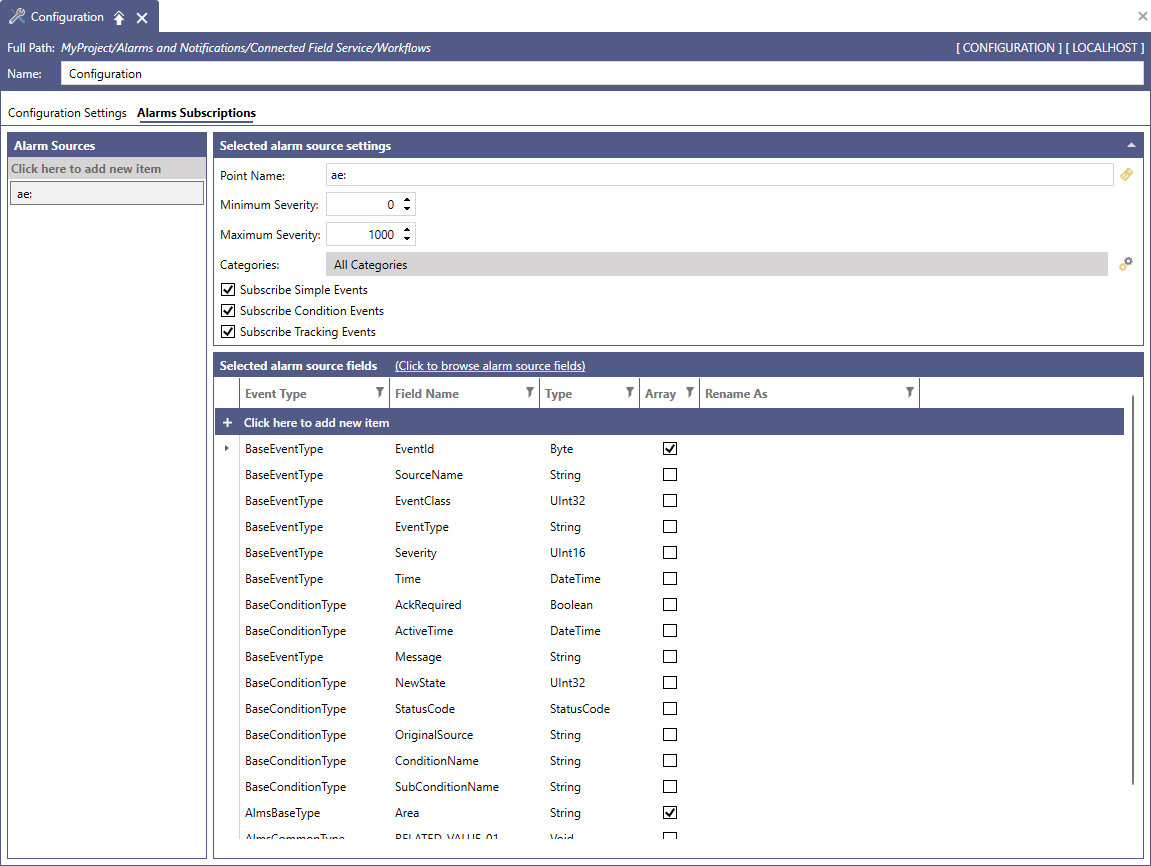Select the SourceName field cell

click(x=429, y=475)
